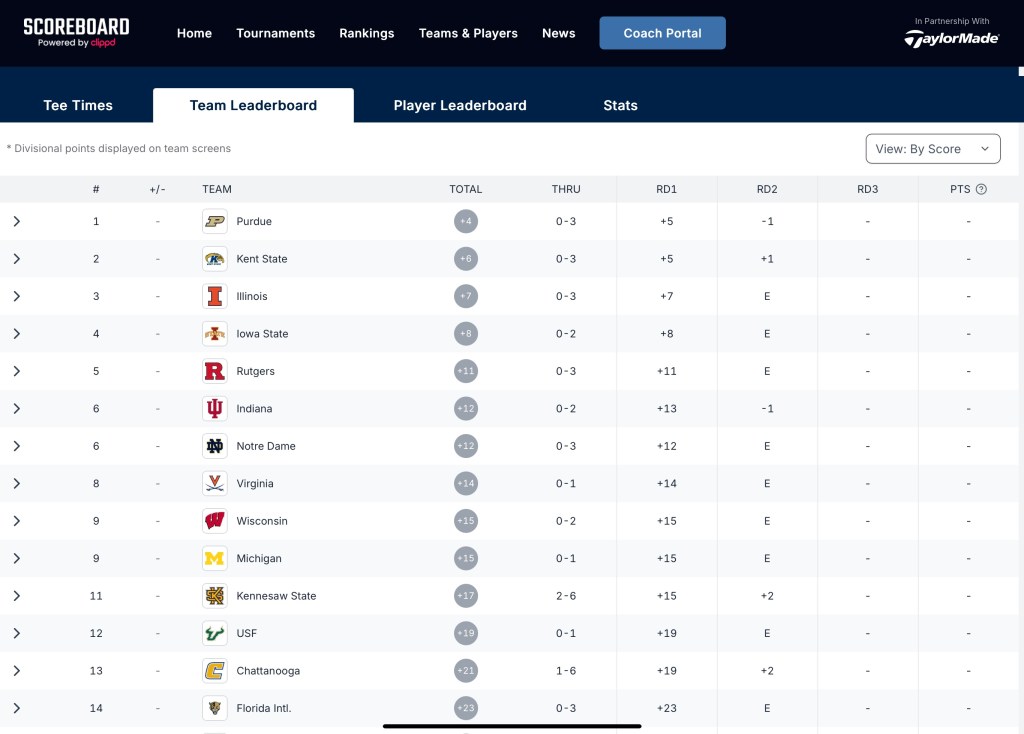
Task: Click the Michigan M logo icon
Action: coord(214,558)
